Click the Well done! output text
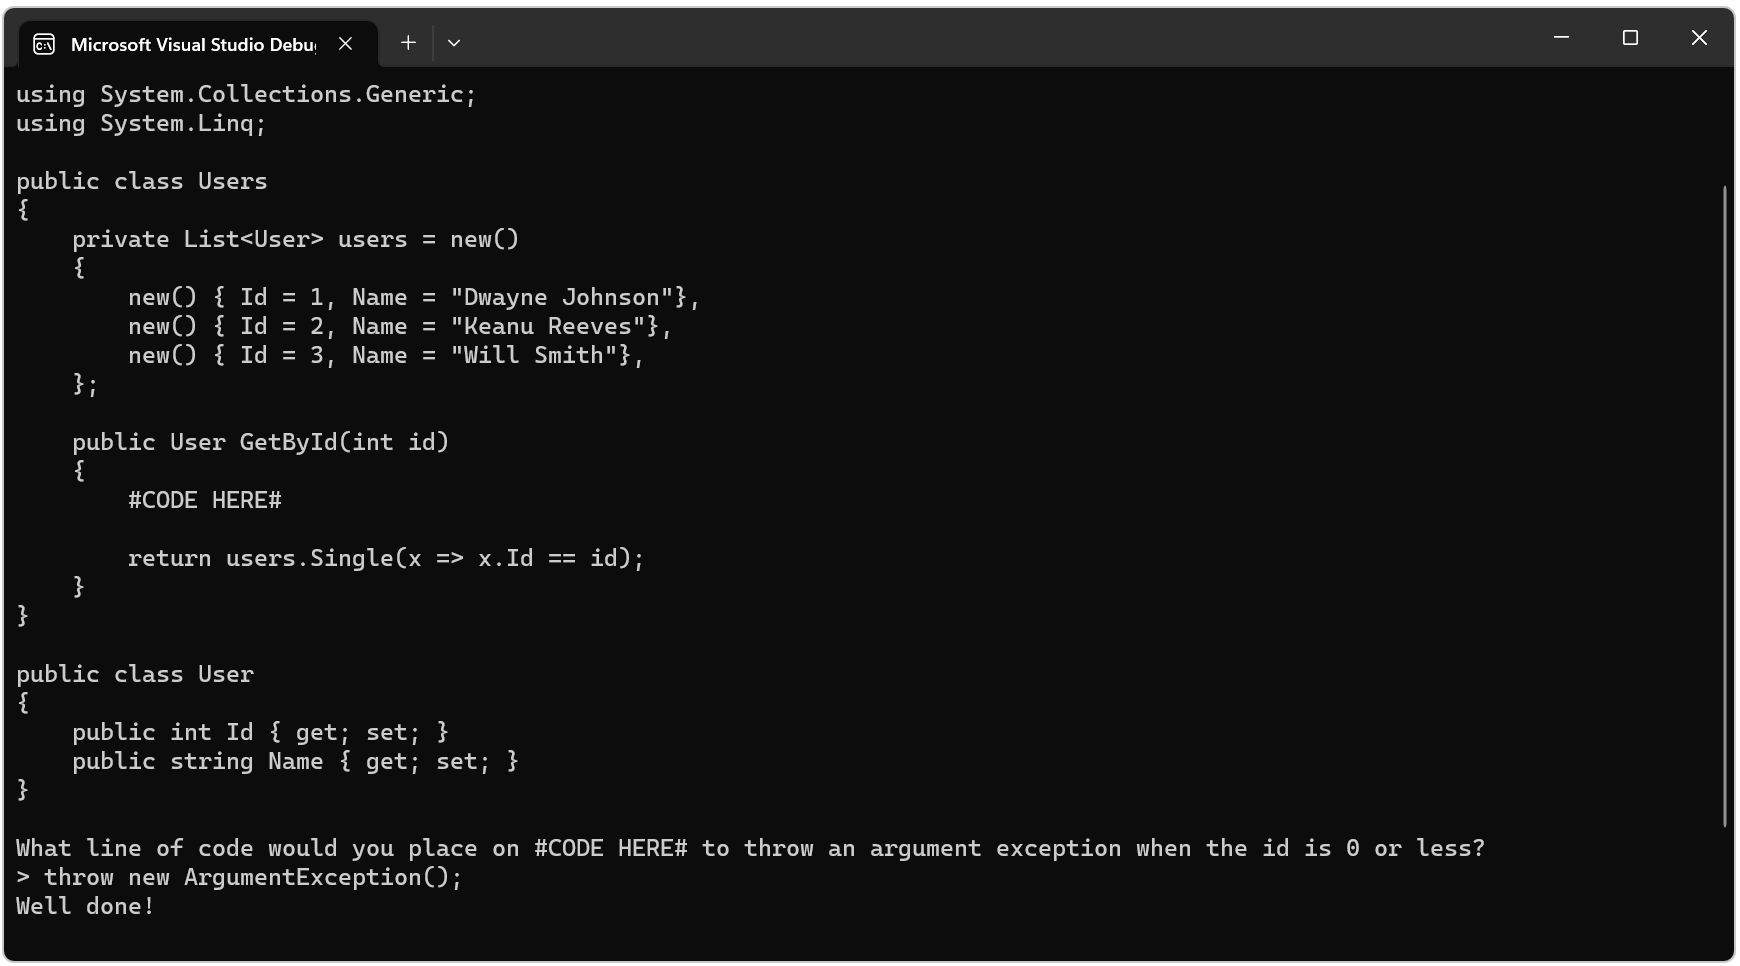The height and width of the screenshot is (966, 1740). coord(84,906)
